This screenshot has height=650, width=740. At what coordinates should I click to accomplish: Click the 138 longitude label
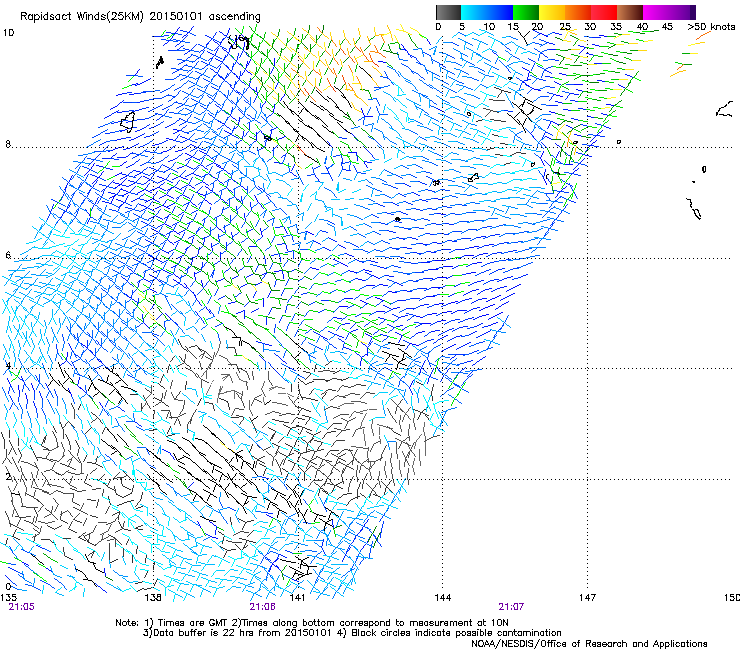click(x=153, y=598)
